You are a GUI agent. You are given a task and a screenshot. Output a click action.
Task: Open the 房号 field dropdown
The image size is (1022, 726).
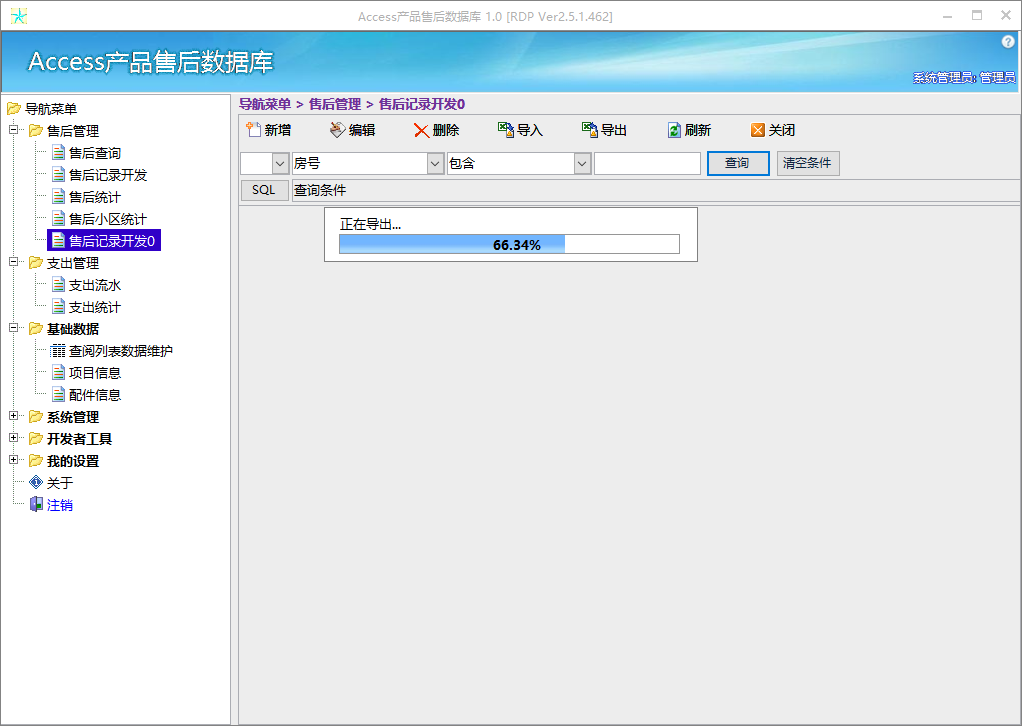tap(435, 164)
